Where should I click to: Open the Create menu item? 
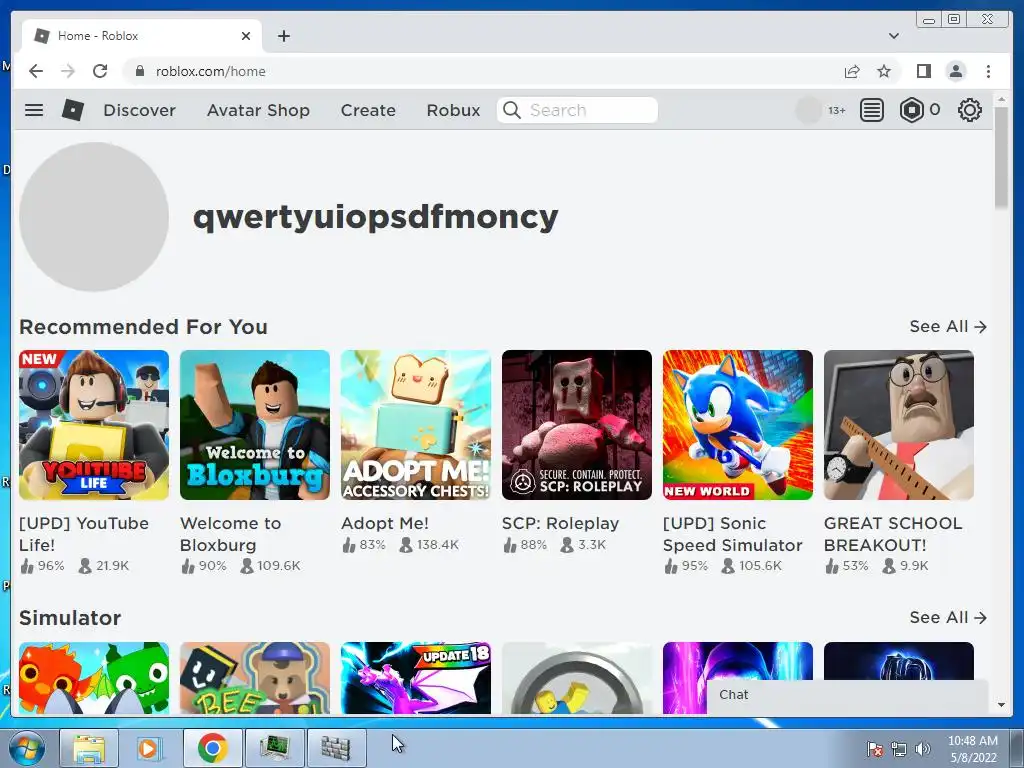[x=368, y=110]
